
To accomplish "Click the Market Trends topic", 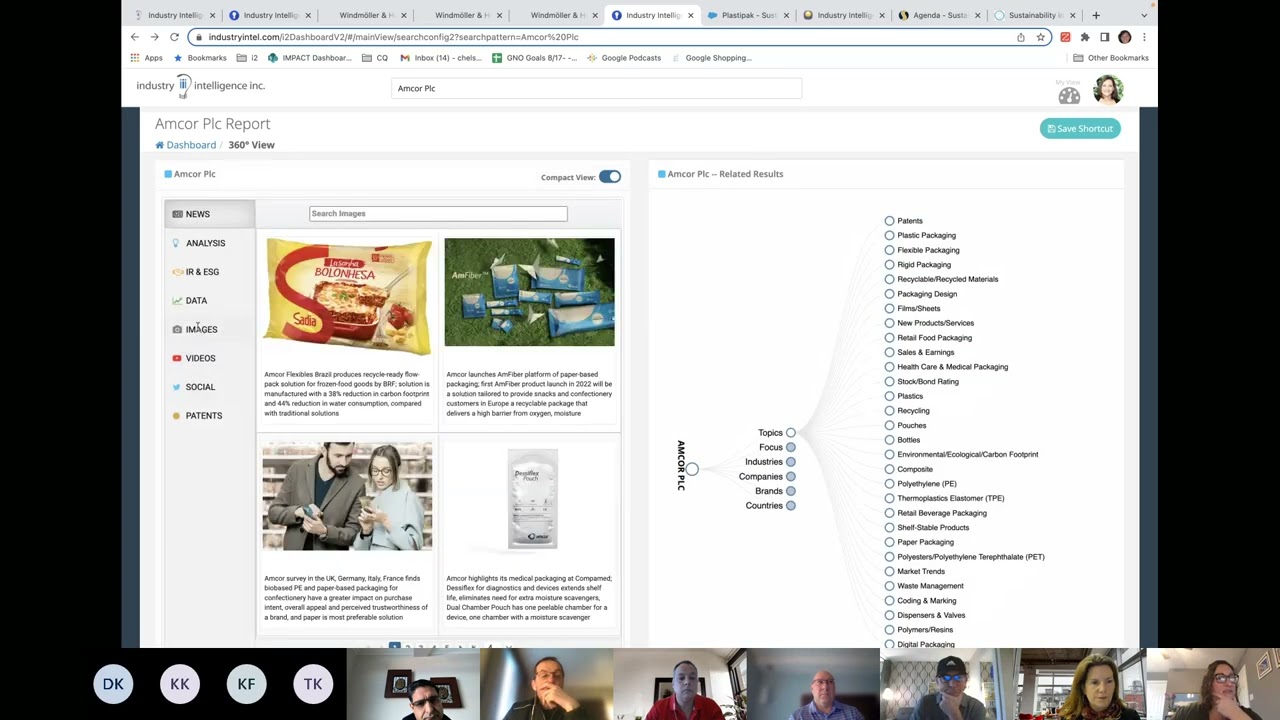I will pos(920,571).
